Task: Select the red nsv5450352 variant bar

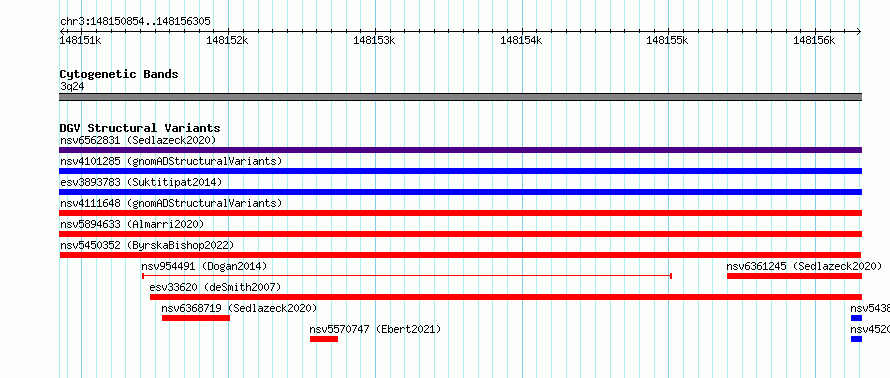Action: 460,255
